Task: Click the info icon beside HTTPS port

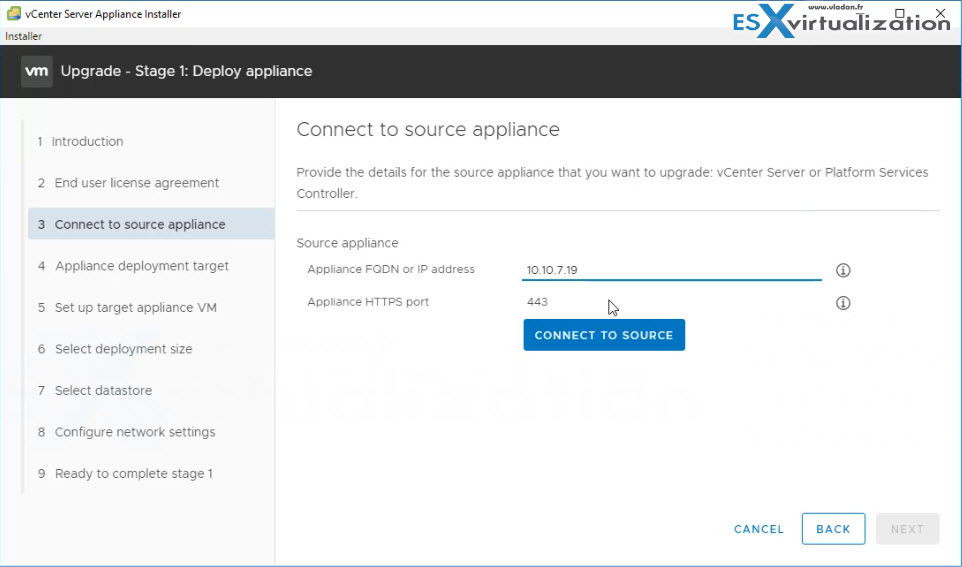Action: click(x=842, y=303)
